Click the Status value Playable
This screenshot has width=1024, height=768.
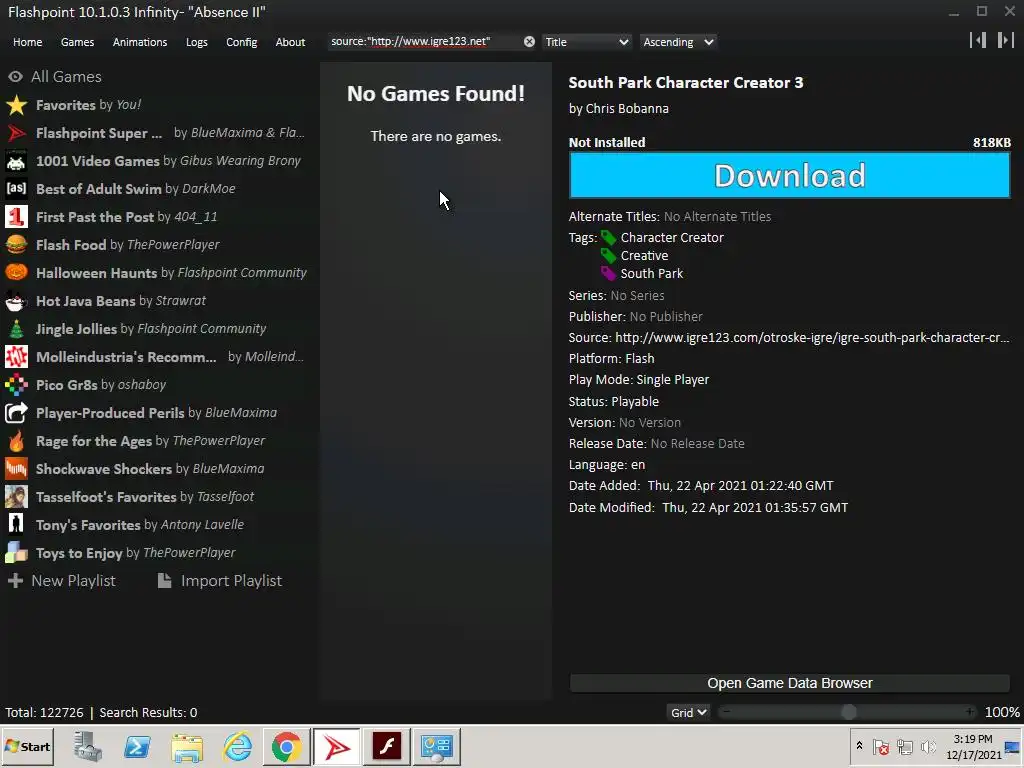coord(635,402)
